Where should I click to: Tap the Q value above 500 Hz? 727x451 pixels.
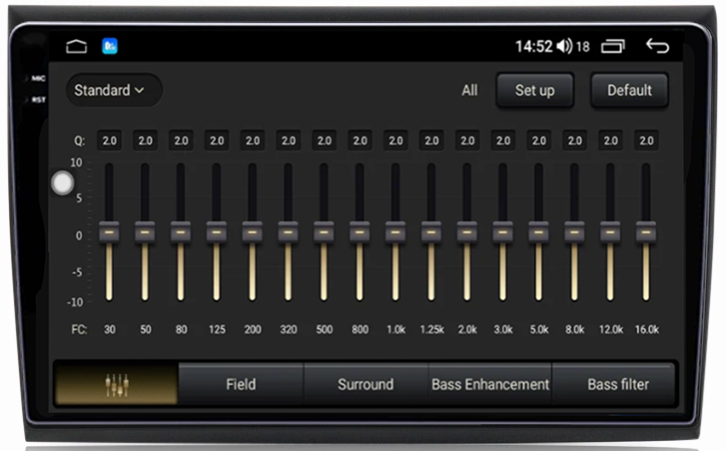coord(324,140)
